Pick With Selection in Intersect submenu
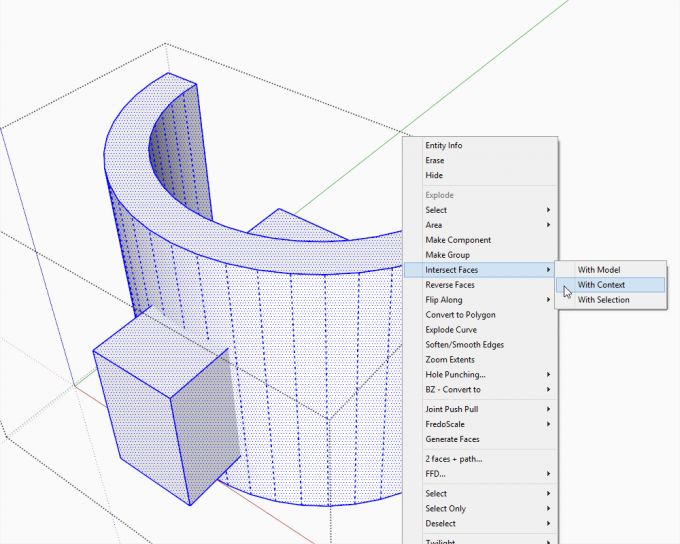Screen dimensions: 680x544 tap(603, 300)
